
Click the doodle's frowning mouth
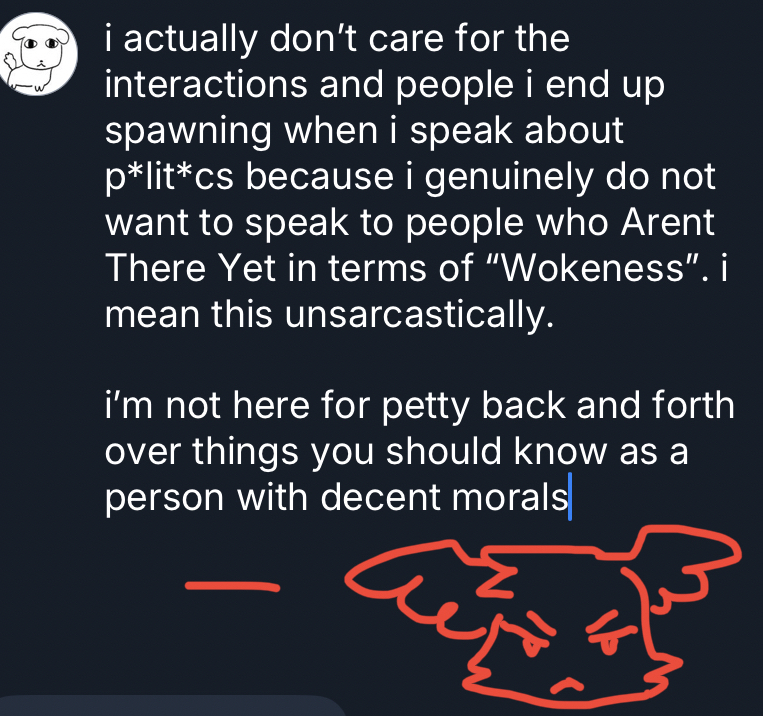coord(567,685)
